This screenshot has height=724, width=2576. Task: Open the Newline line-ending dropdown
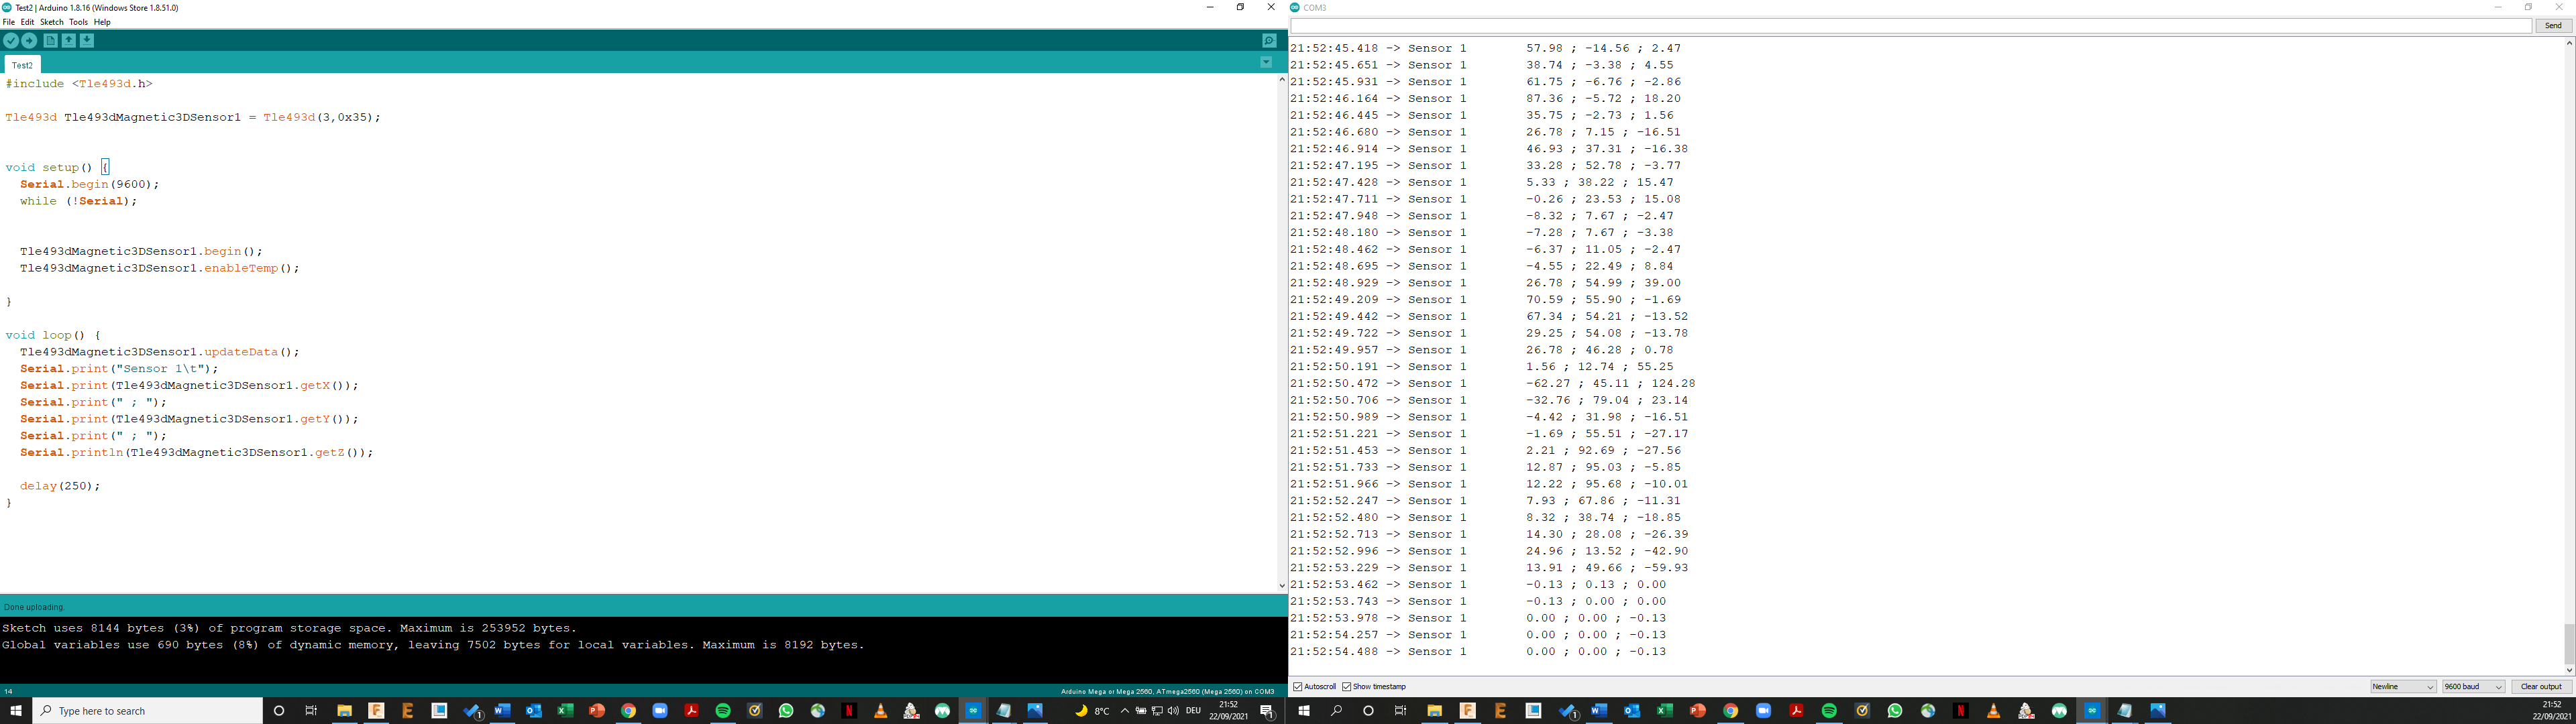(2403, 687)
